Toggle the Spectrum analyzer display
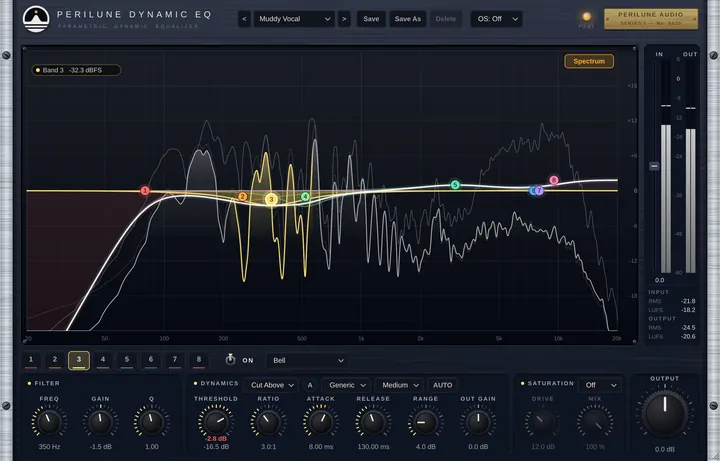This screenshot has width=720, height=461. 589,61
